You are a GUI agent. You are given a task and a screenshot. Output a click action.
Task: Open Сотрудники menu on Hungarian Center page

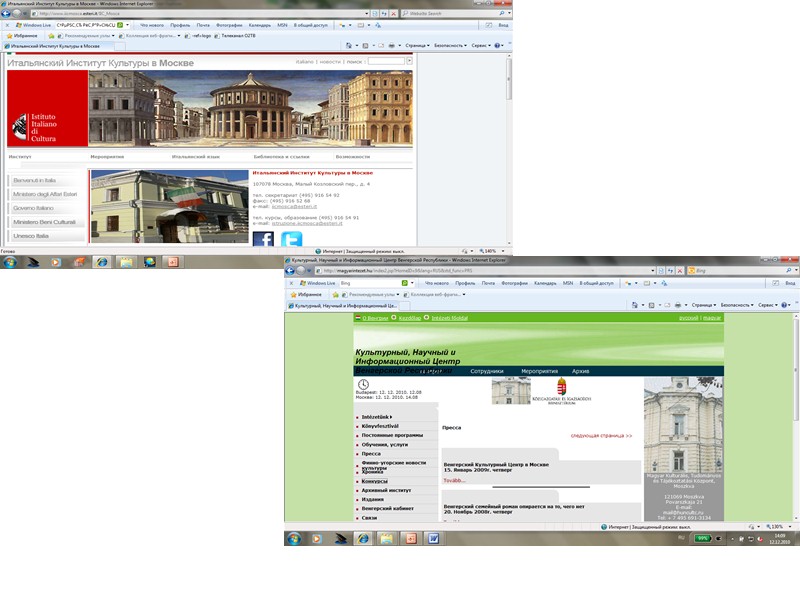[487, 371]
